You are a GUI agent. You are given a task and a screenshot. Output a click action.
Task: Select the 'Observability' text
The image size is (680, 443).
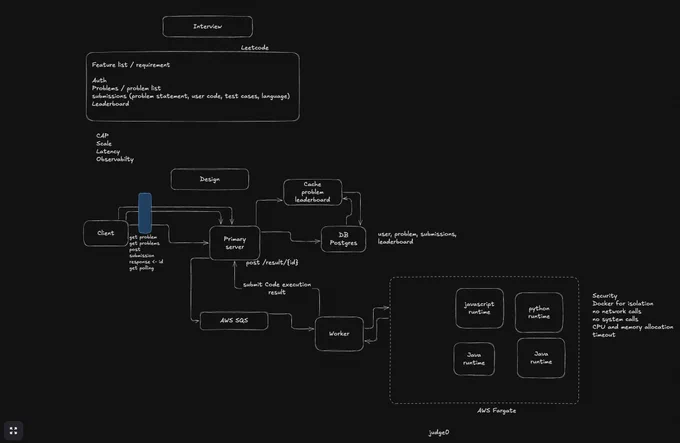click(x=115, y=159)
